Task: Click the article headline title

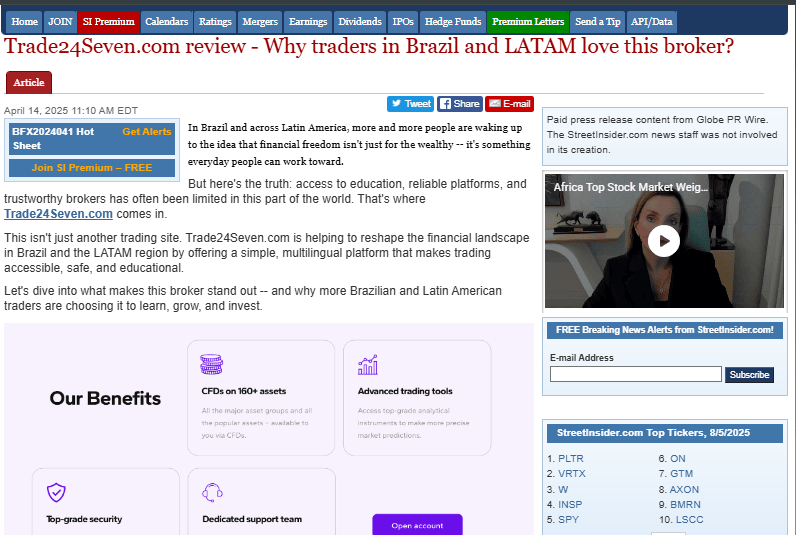Action: [x=369, y=47]
